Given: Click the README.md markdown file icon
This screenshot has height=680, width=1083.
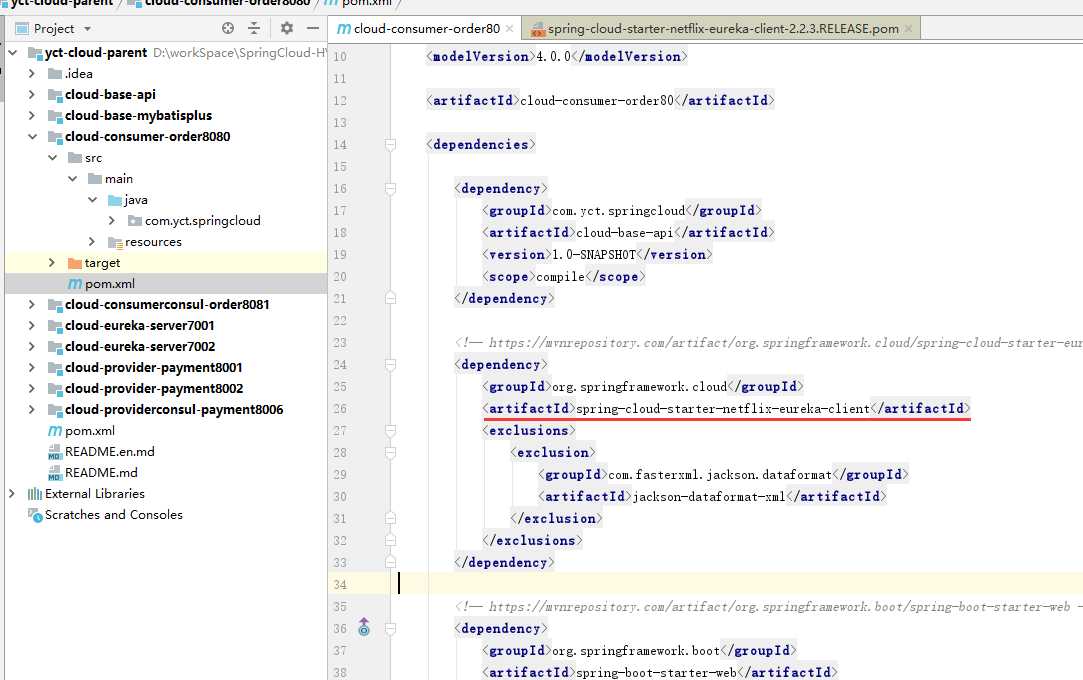Looking at the screenshot, I should 55,473.
